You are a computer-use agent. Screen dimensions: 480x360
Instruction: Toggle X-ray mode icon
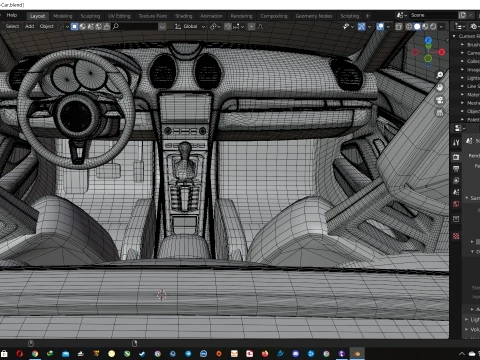398,26
